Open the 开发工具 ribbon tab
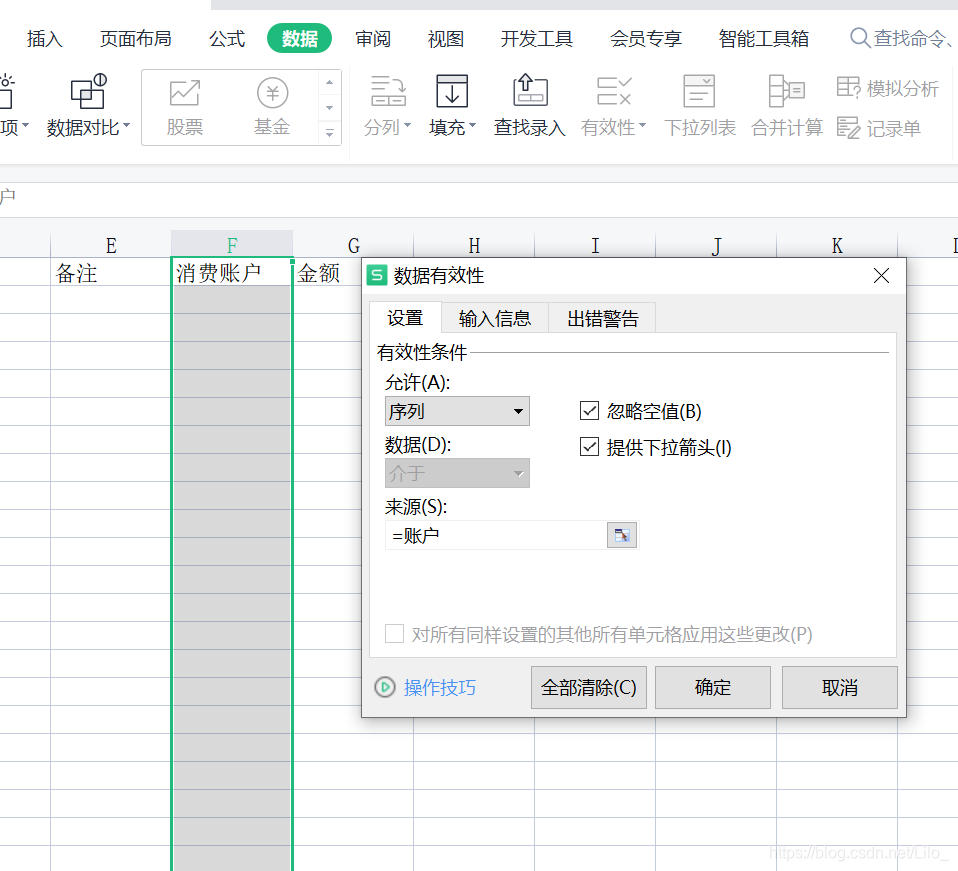 536,38
